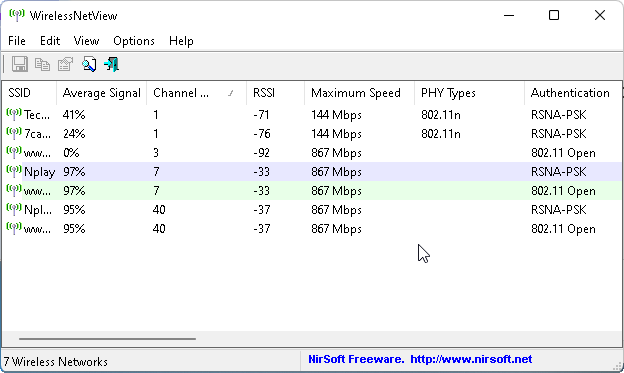
Task: Click the -71 RSSI value
Action: tap(261, 115)
